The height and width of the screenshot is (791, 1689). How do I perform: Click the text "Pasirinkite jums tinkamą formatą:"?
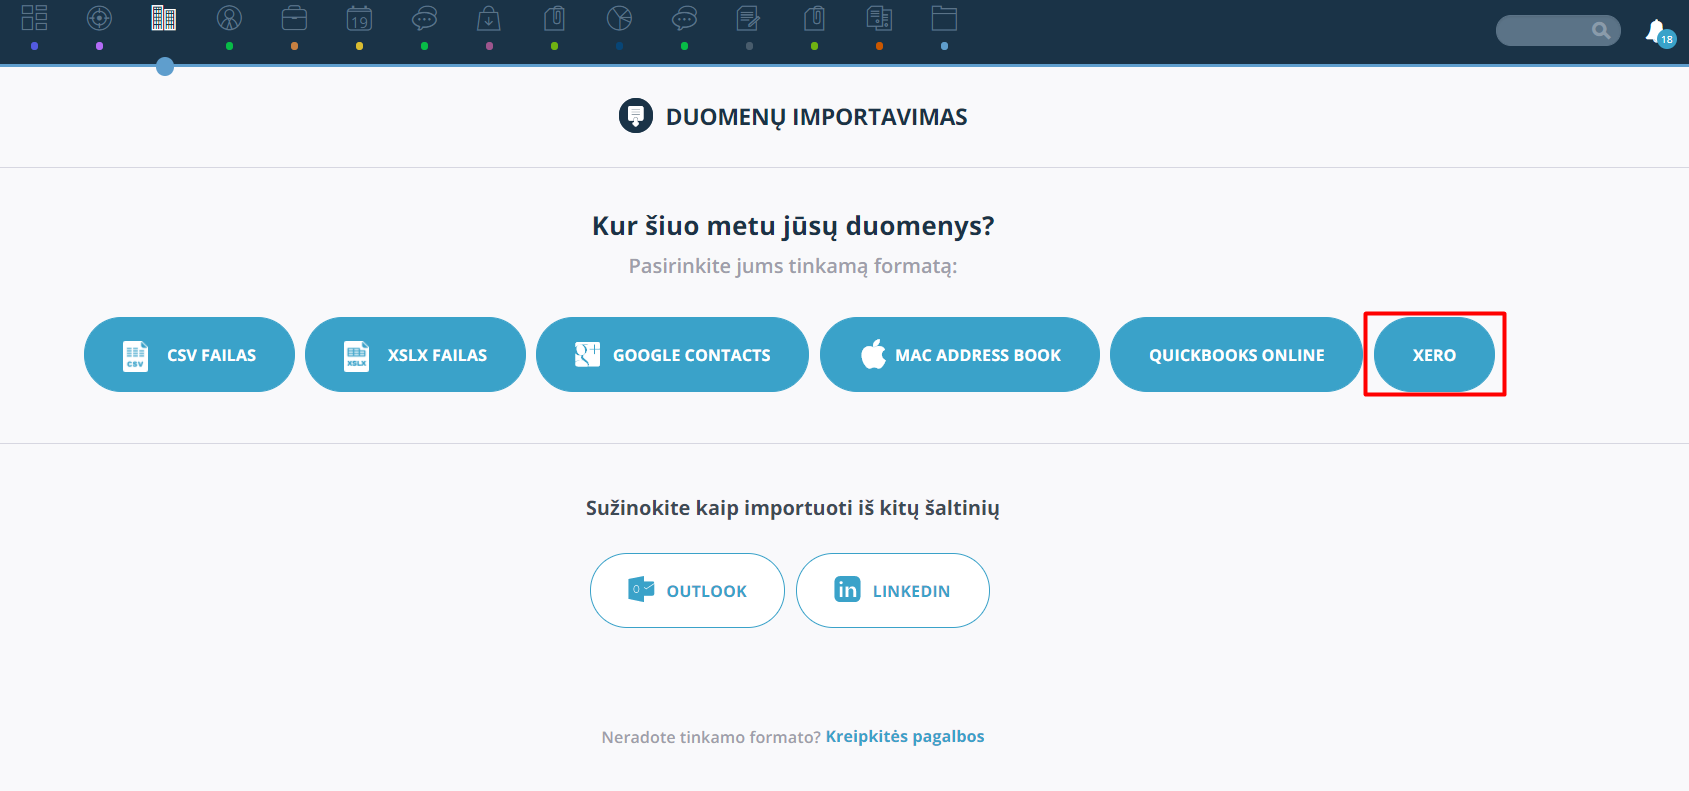(793, 267)
